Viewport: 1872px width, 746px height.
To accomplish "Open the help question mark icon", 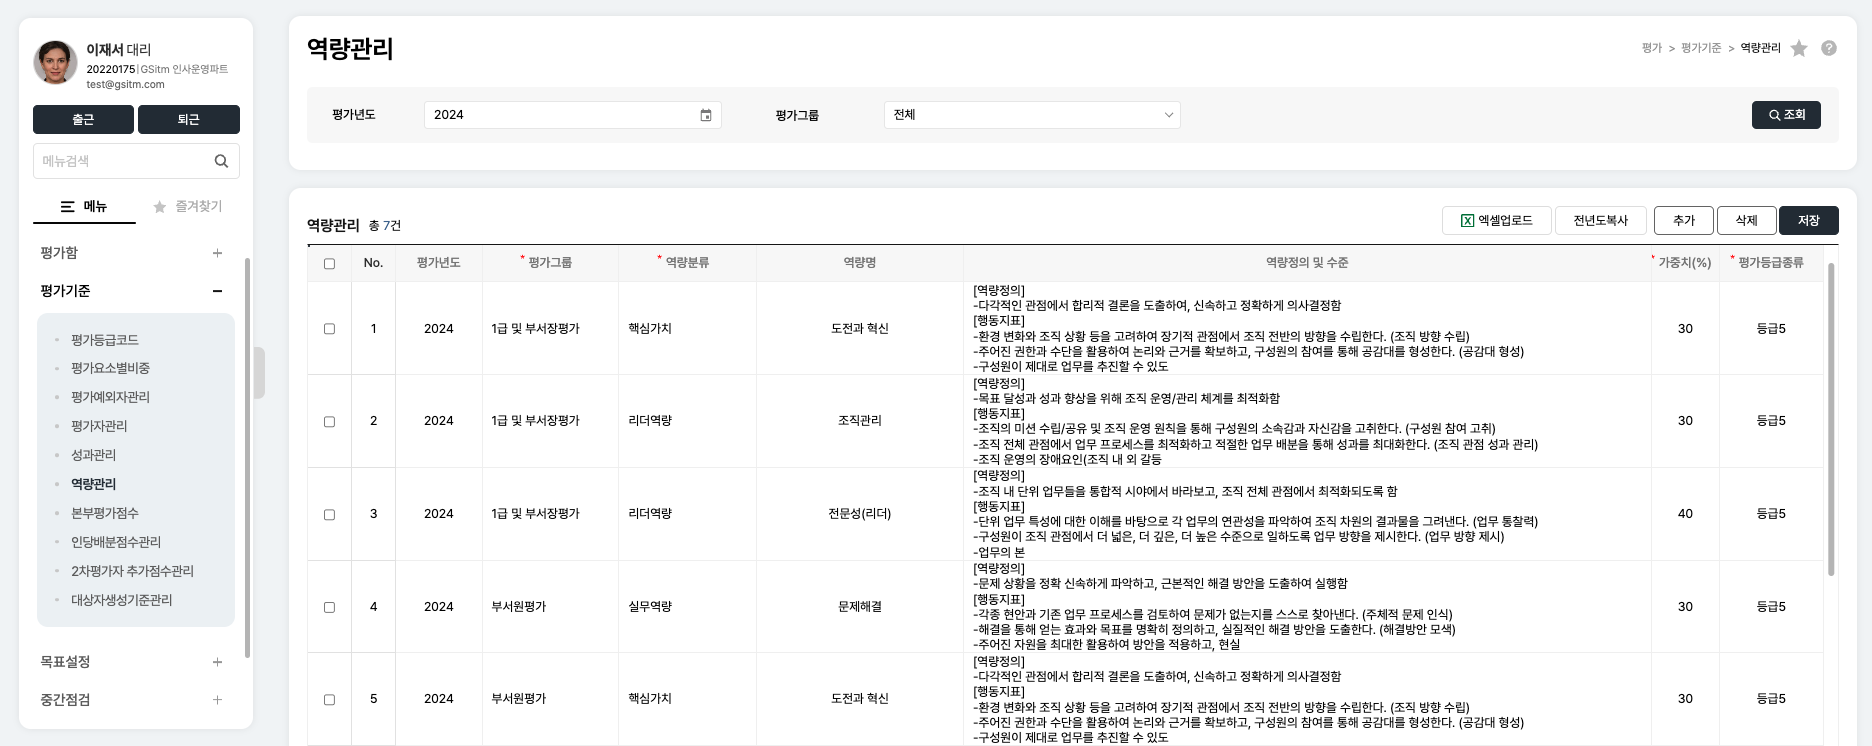I will [1829, 48].
